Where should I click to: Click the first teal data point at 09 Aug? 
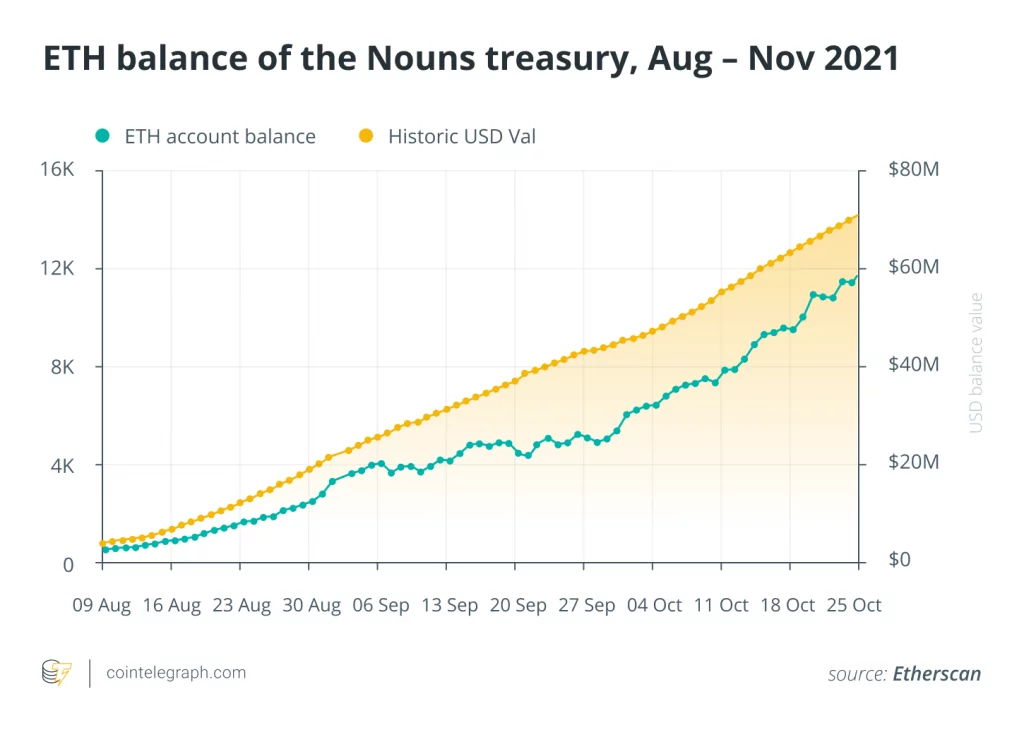[104, 550]
